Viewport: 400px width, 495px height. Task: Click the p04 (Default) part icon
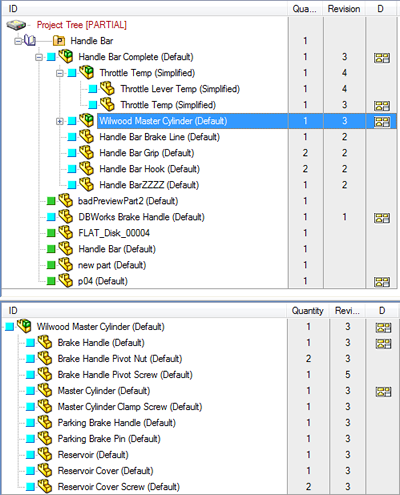pyautogui.click(x=66, y=281)
